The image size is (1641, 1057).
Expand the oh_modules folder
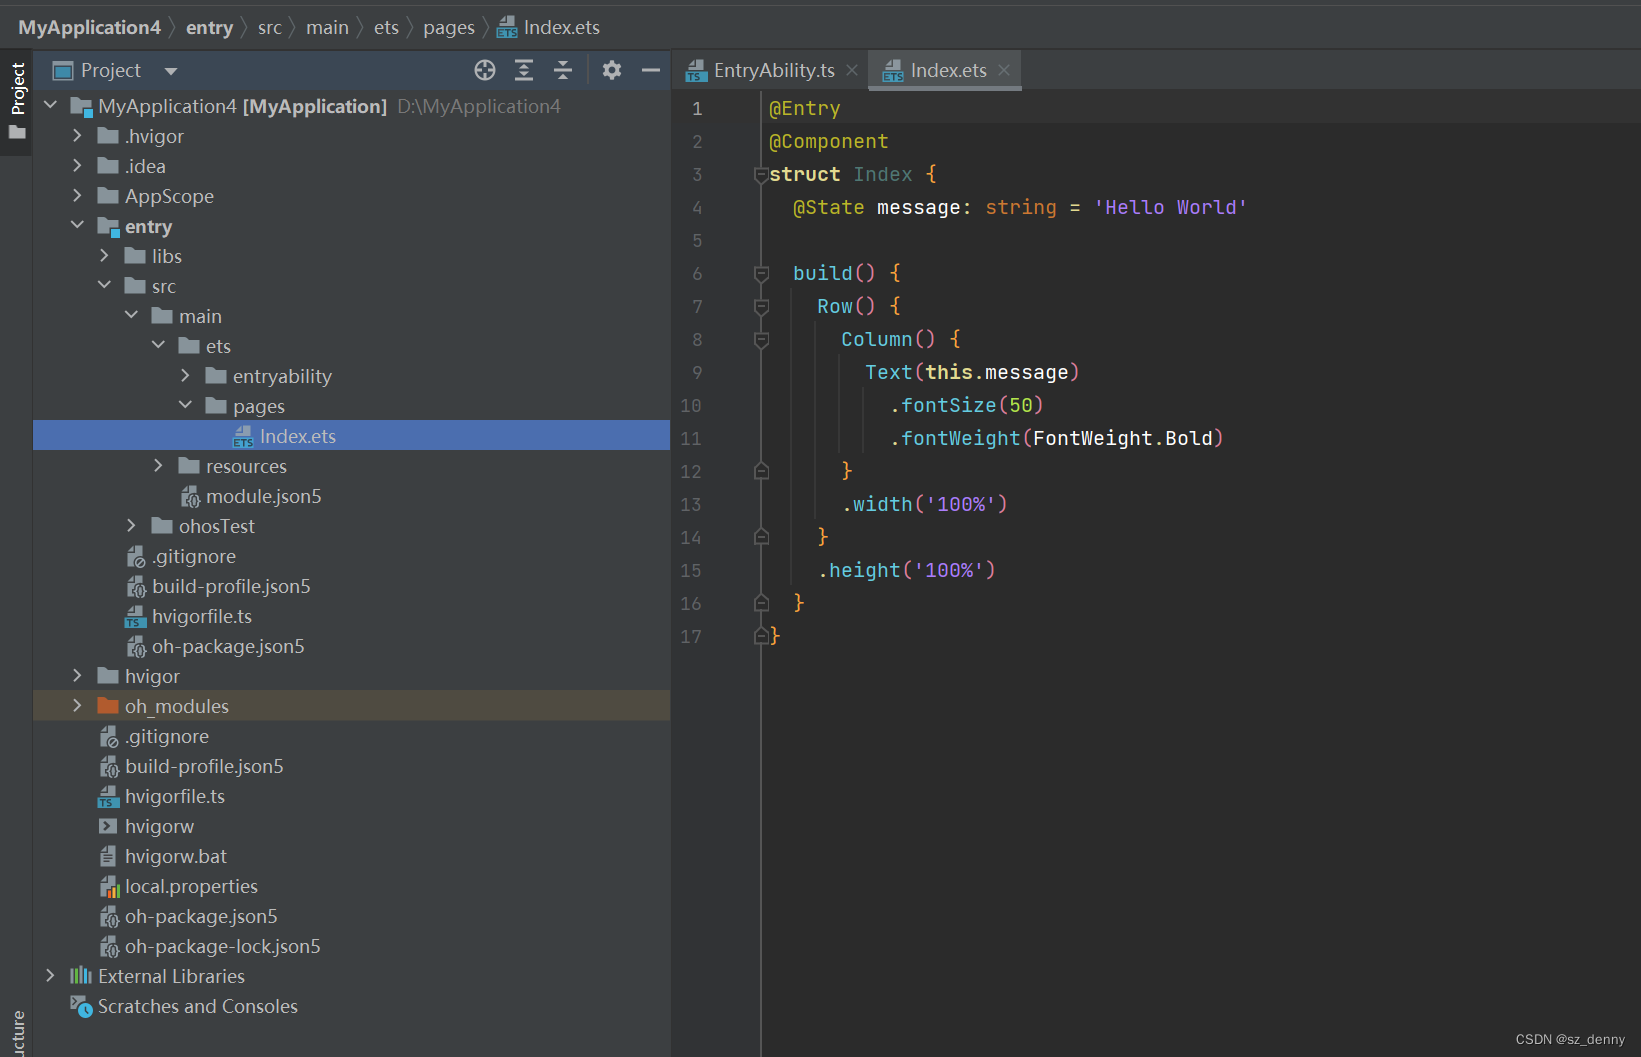[78, 705]
